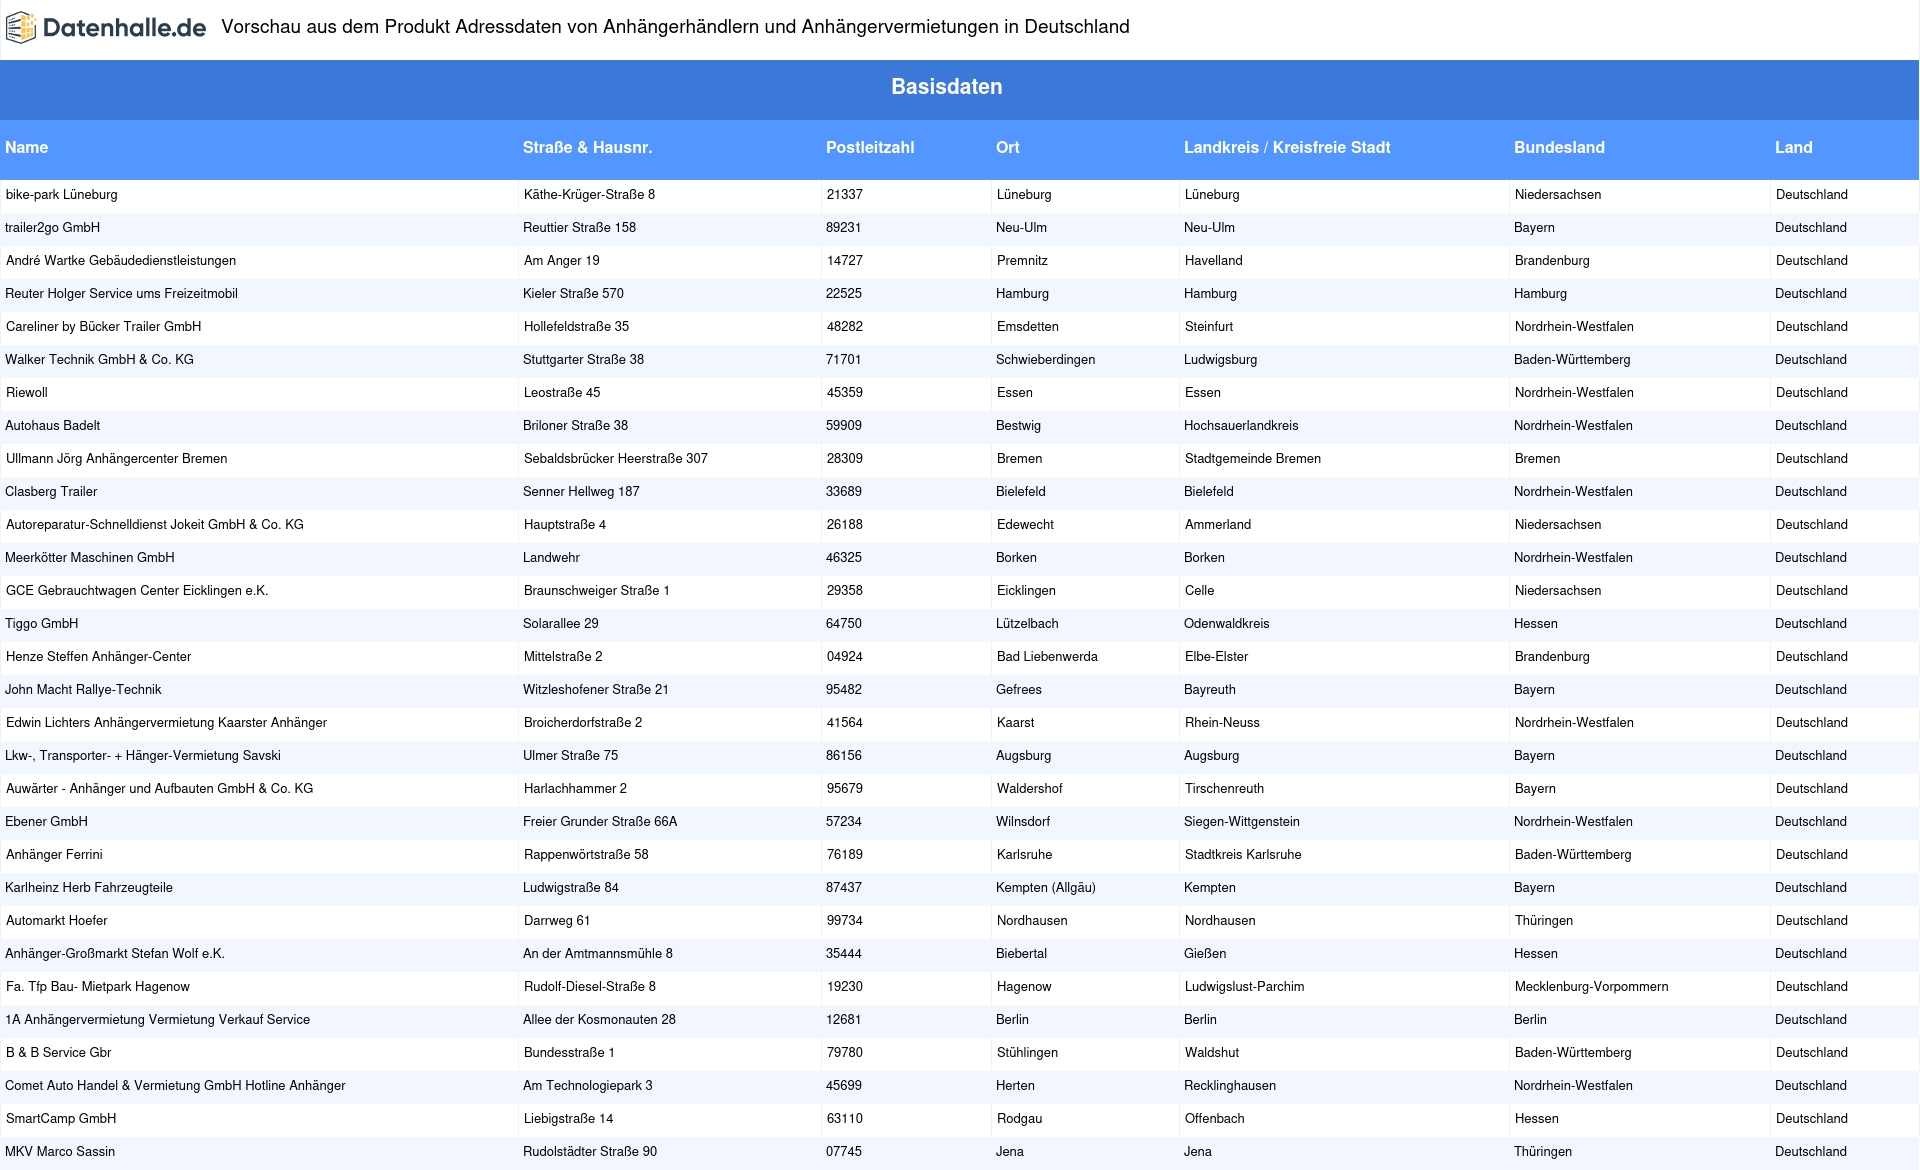This screenshot has height=1170, width=1920.
Task: Click John Macht Rallye-Technik
Action: [x=83, y=690]
